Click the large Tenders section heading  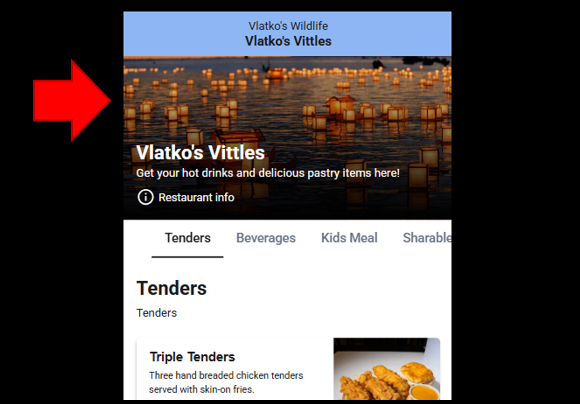click(172, 288)
